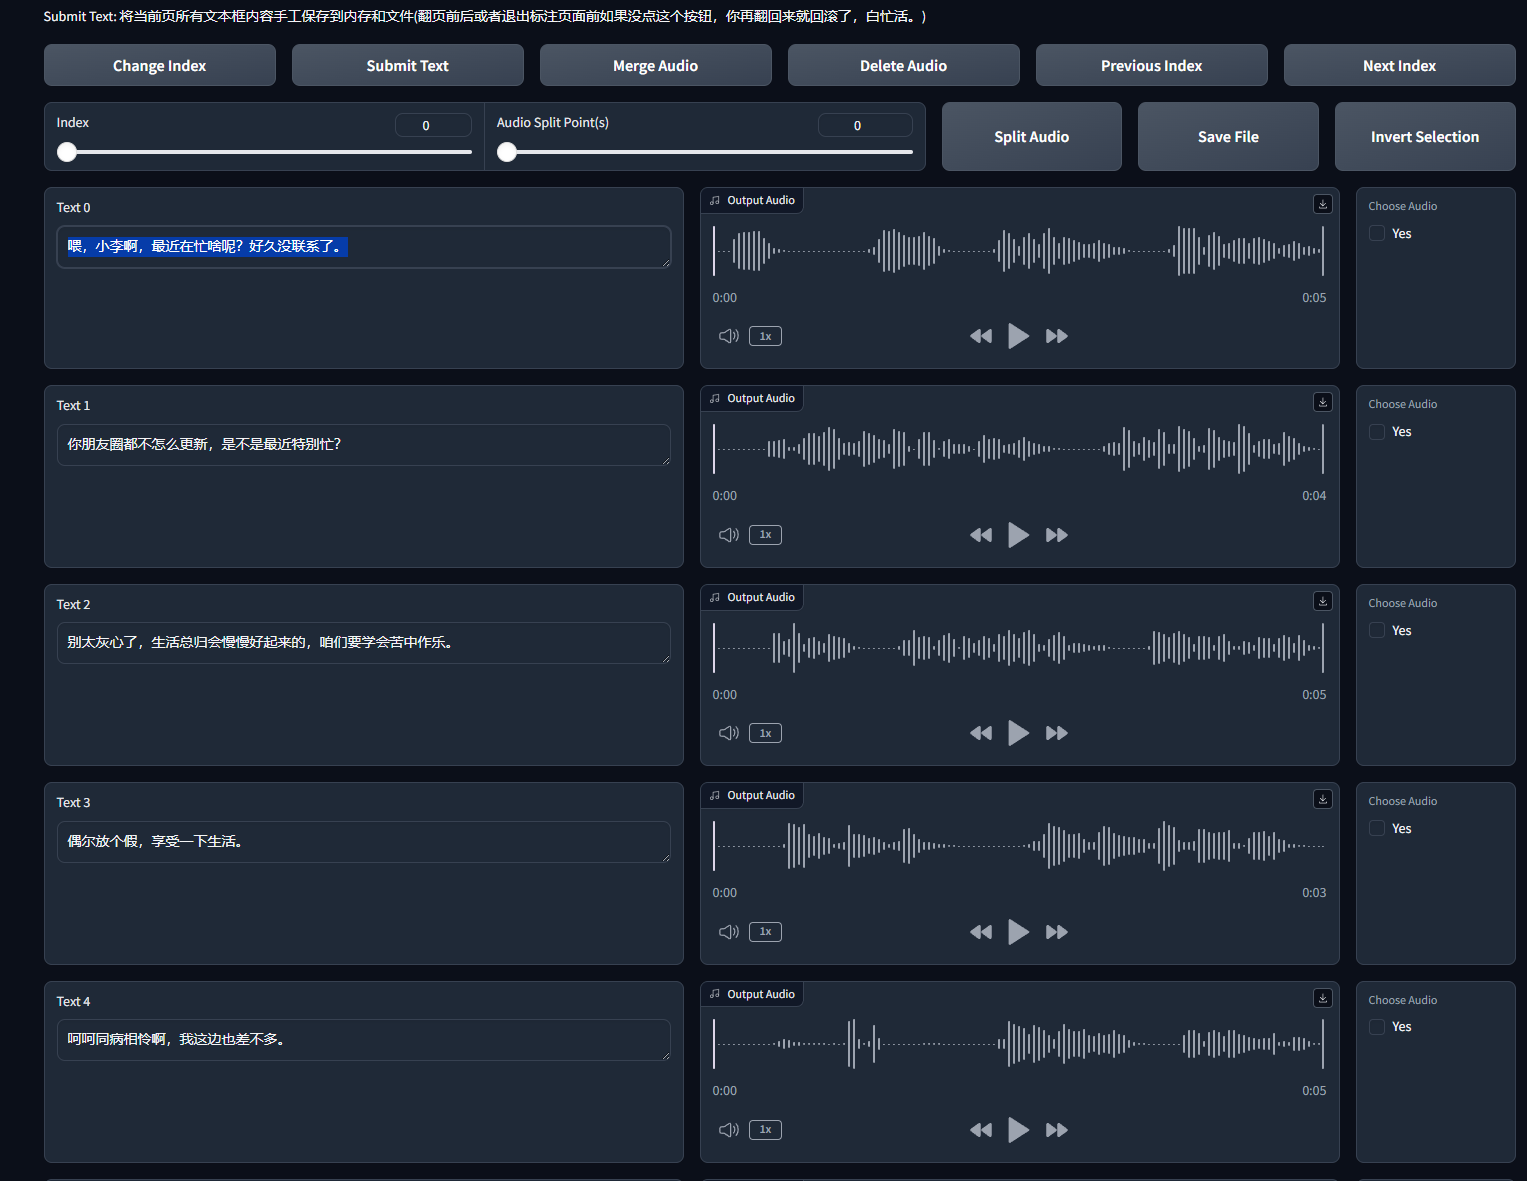Image resolution: width=1527 pixels, height=1181 pixels.
Task: Go to Next Index
Action: pyautogui.click(x=1398, y=66)
